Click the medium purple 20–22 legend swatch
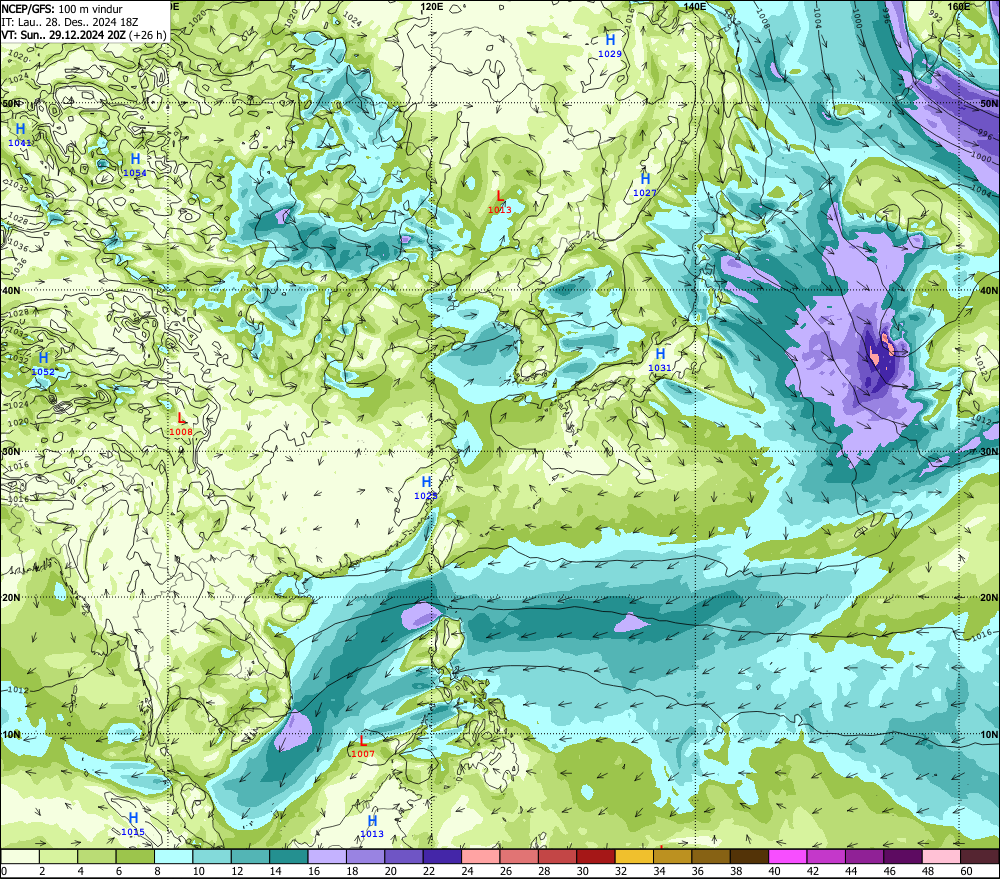Screen dimensions: 1000x879 pos(404,856)
